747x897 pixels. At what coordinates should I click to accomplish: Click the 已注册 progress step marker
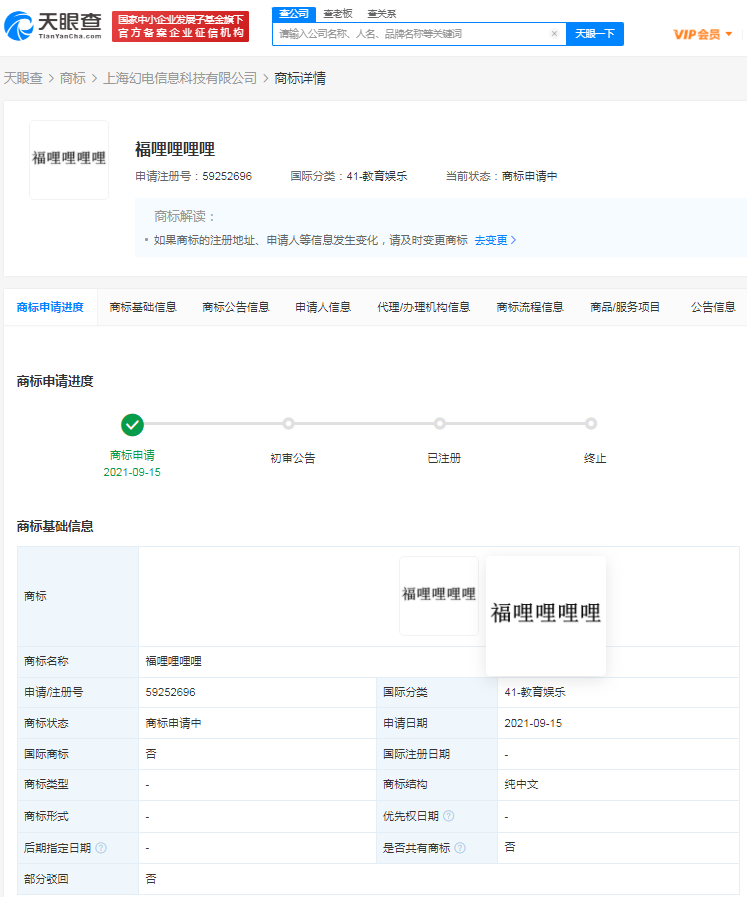[439, 423]
